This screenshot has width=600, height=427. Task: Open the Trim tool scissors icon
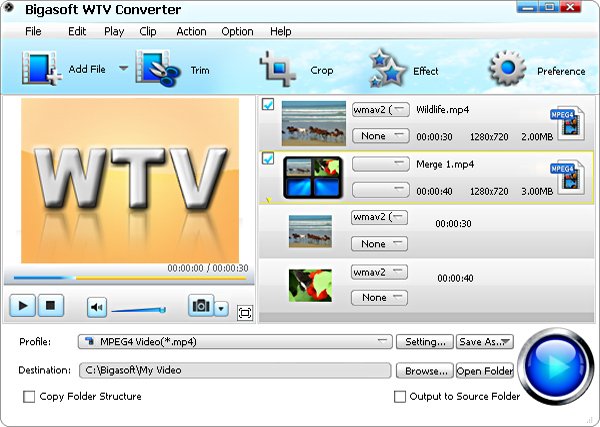(x=158, y=68)
